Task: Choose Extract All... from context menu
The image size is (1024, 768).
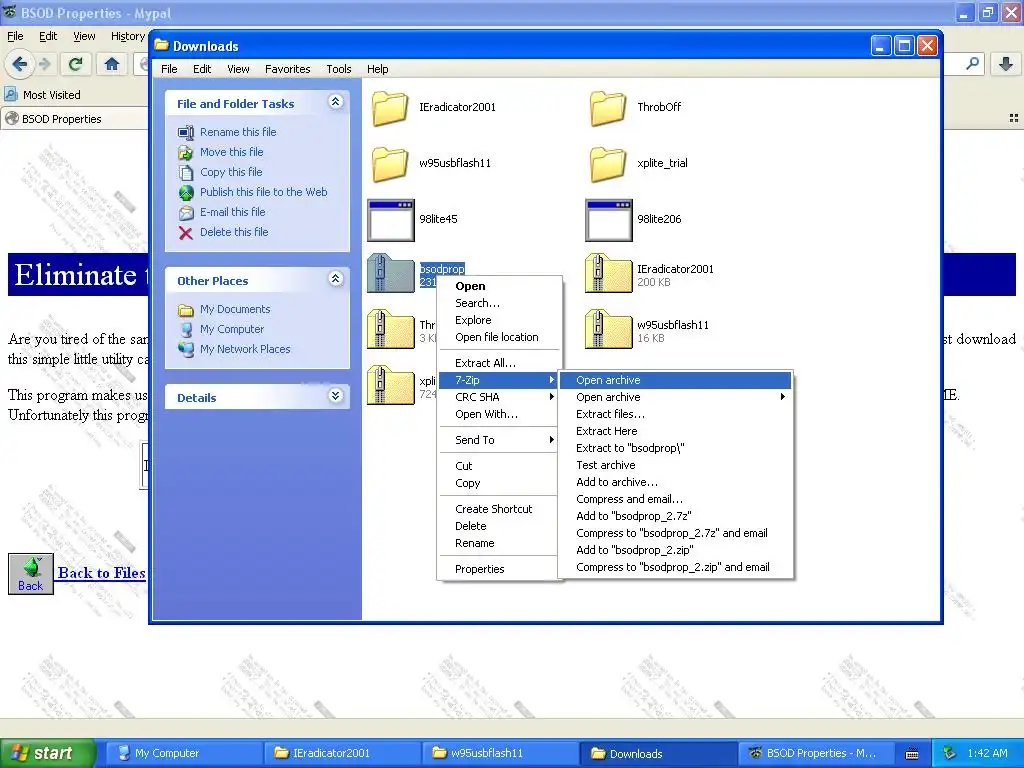Action: 500,363
